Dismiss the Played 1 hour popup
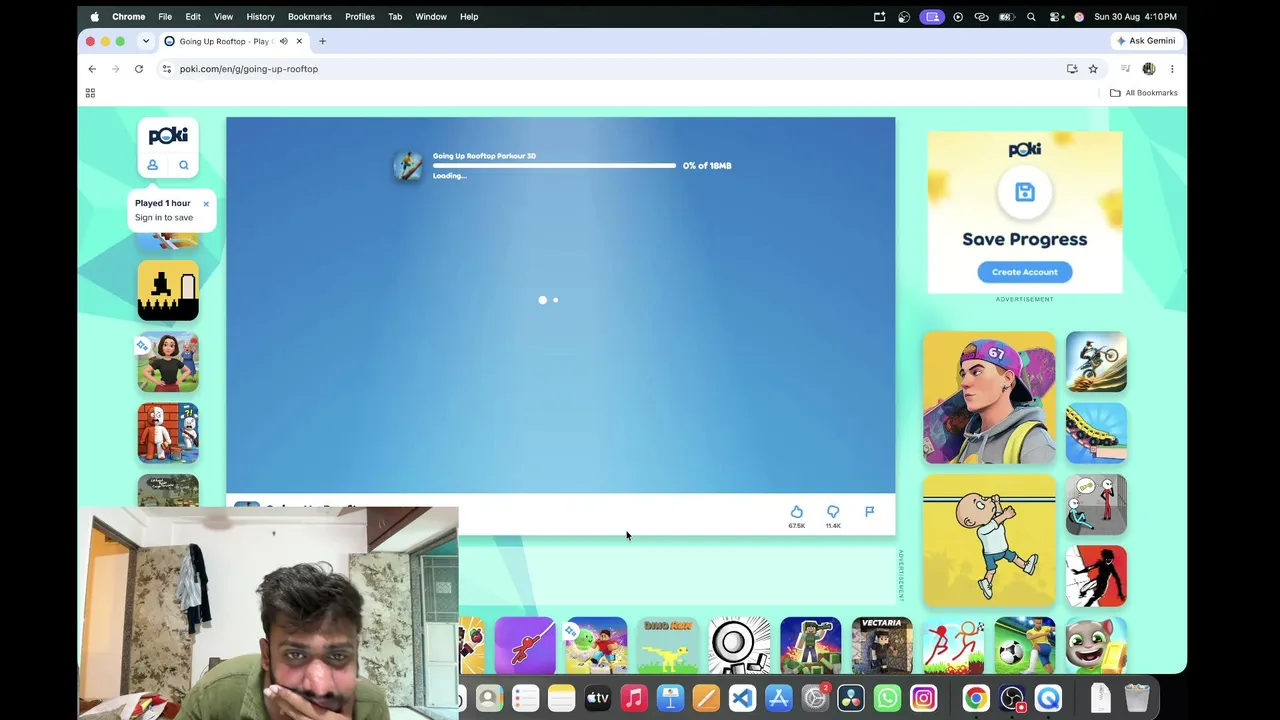This screenshot has width=1280, height=720. pos(206,204)
